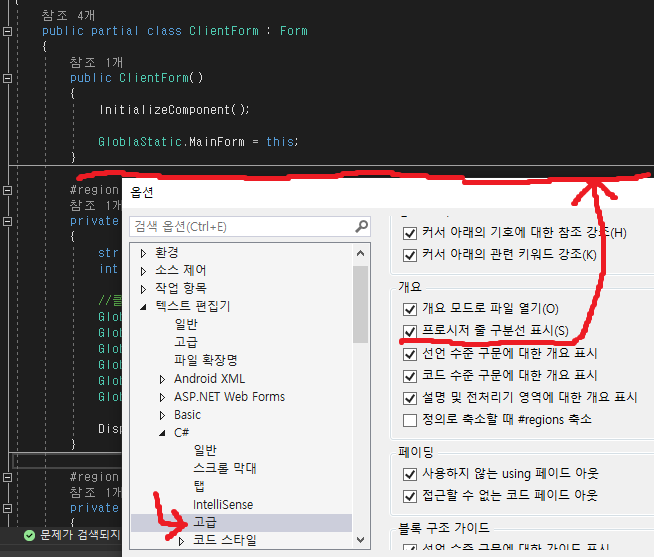Image resolution: width=654 pixels, height=557 pixels.
Task: Select IntelliSense under C#
Action: tap(223, 505)
